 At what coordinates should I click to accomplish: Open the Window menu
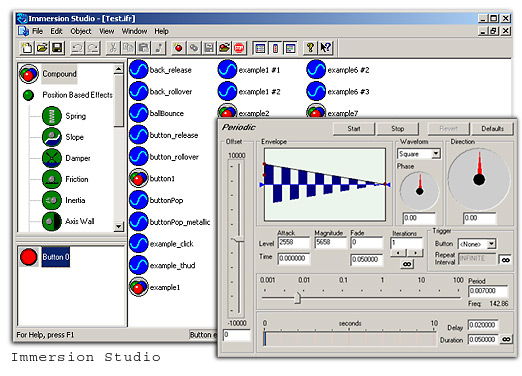tap(134, 31)
